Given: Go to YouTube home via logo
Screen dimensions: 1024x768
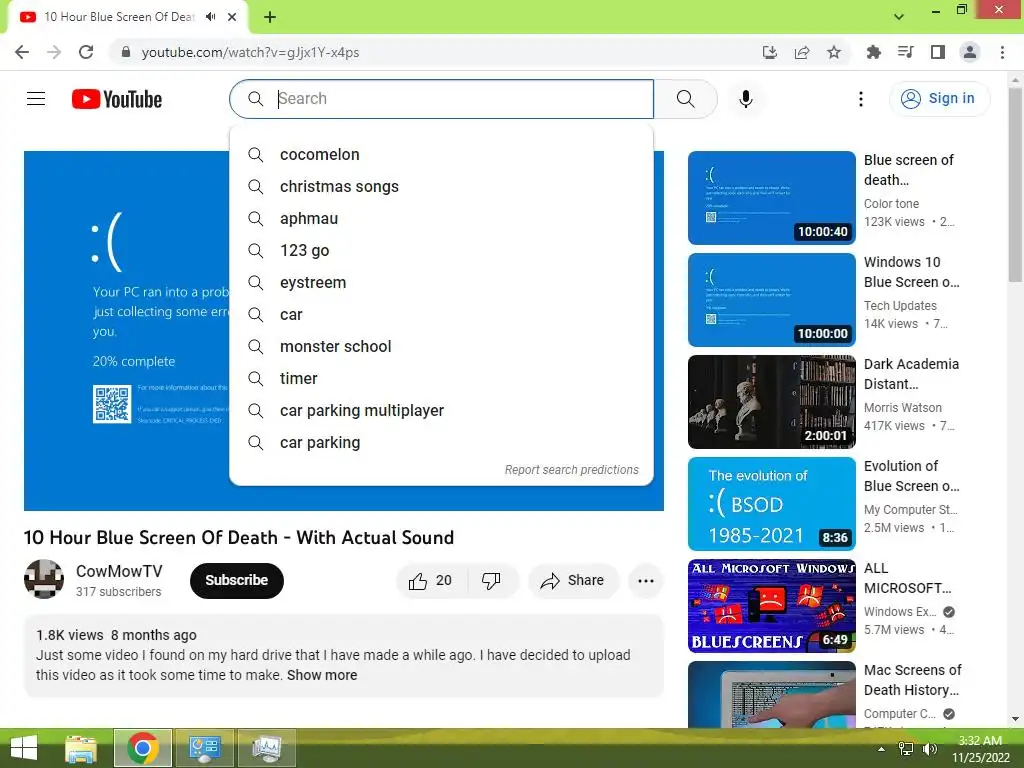Looking at the screenshot, I should click(117, 99).
